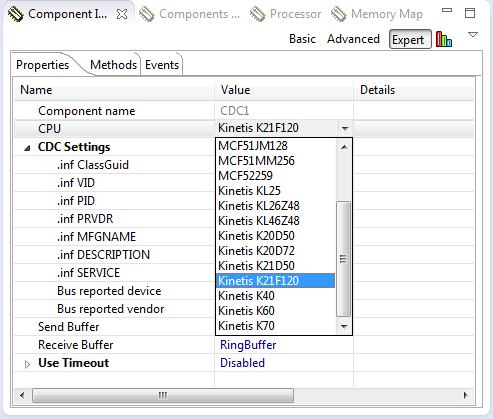Select the .inf DESCRIPTION property row

[x=114, y=255]
